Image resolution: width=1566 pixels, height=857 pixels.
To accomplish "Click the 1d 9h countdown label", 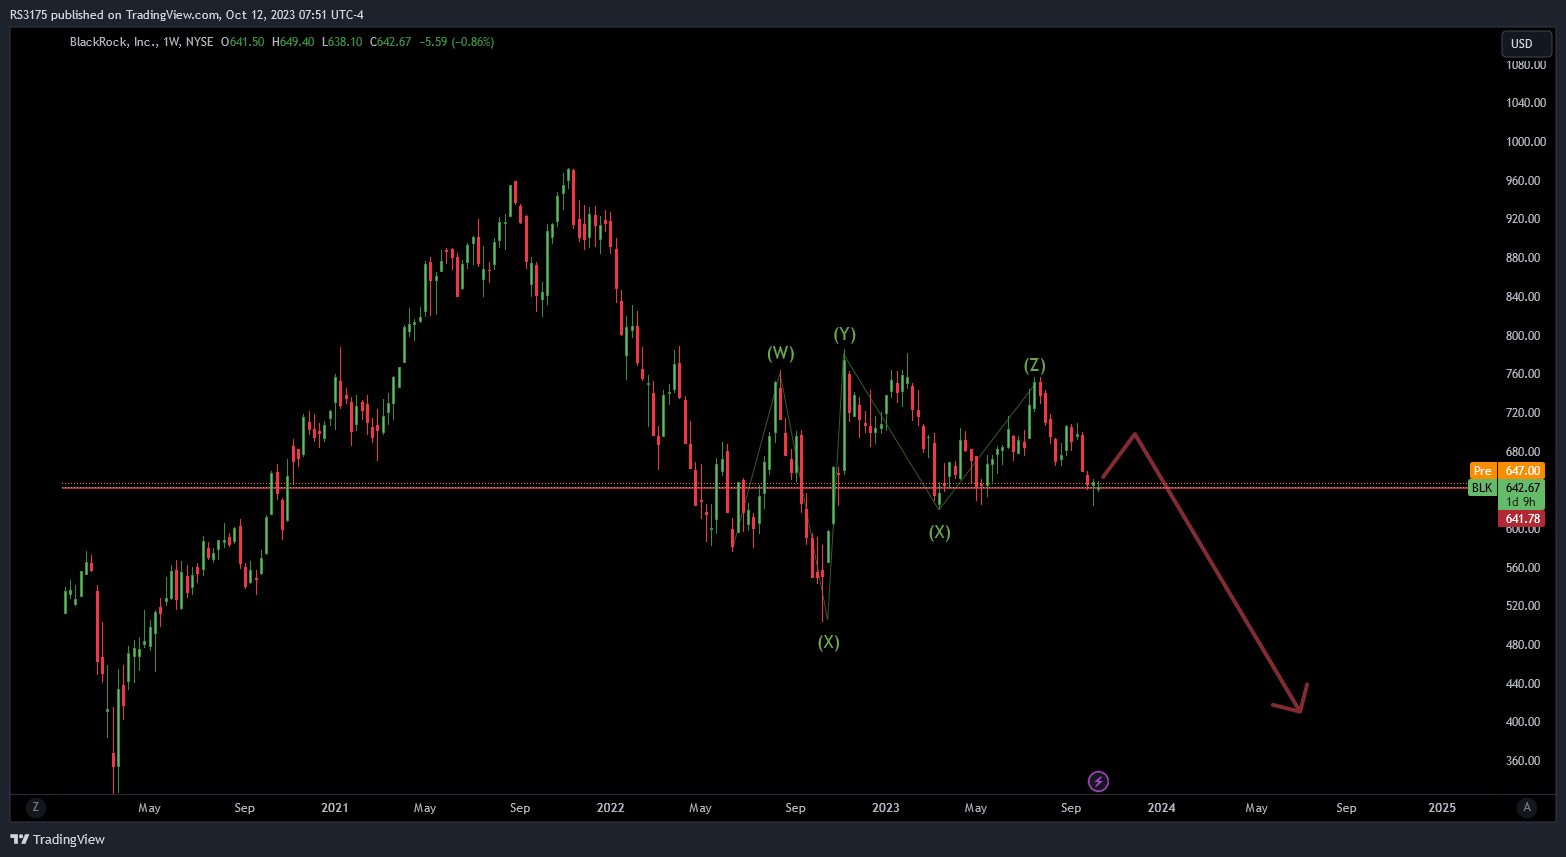I will tap(1521, 502).
